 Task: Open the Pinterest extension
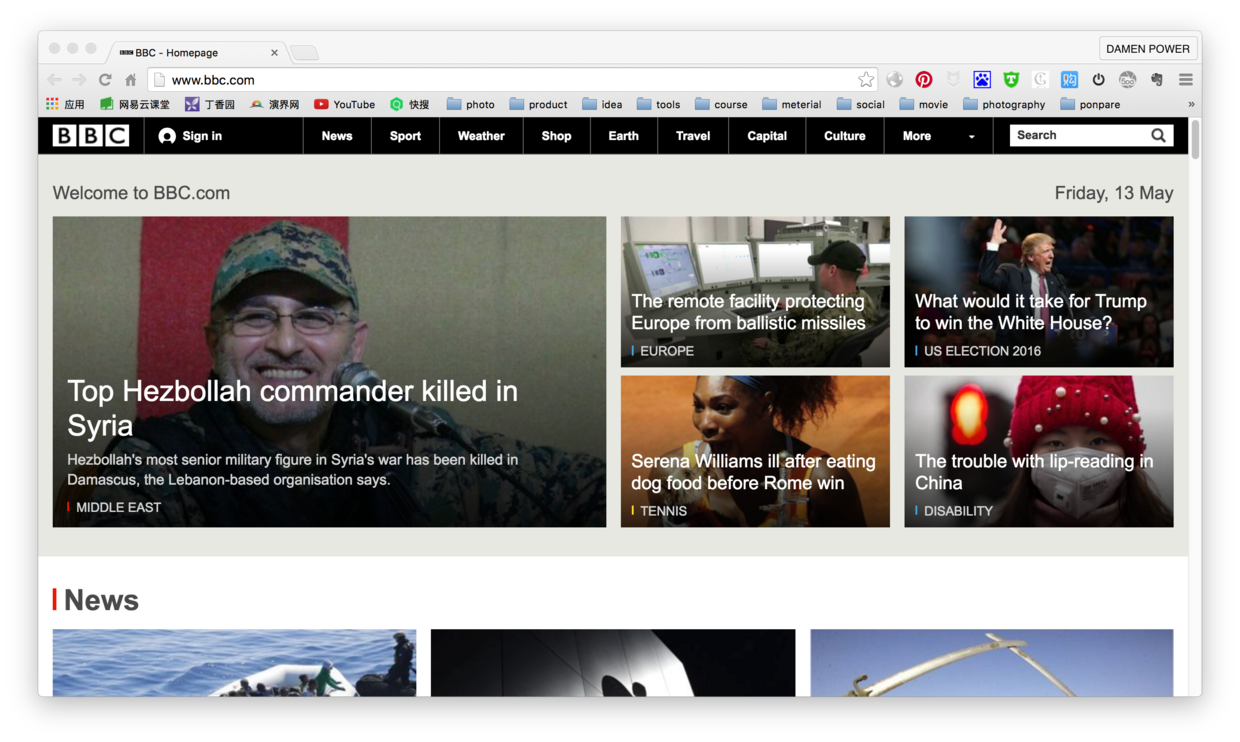tap(924, 80)
